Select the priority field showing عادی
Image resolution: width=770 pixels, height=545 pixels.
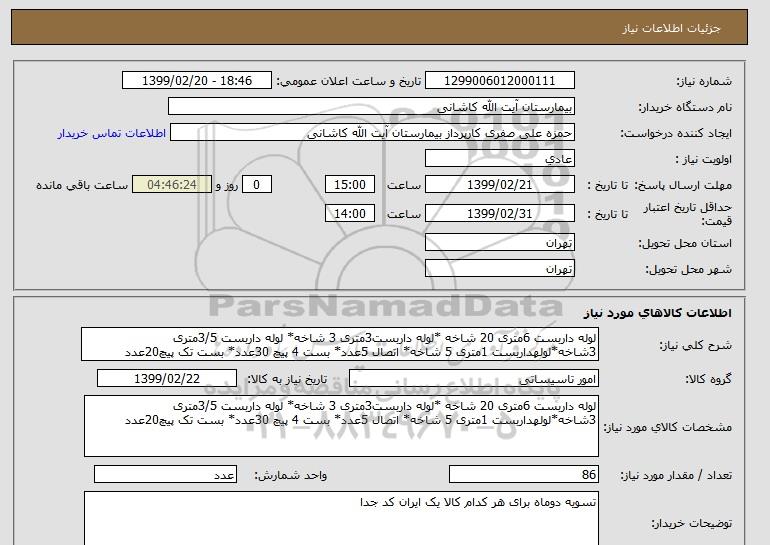pos(499,159)
